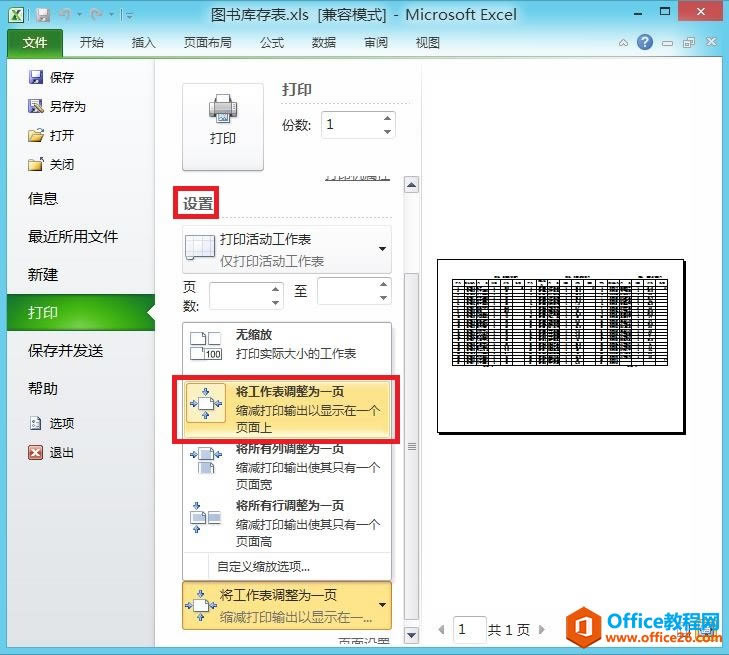Decrease the start page with its down arrow
Image resolution: width=729 pixels, height=655 pixels.
point(275,303)
